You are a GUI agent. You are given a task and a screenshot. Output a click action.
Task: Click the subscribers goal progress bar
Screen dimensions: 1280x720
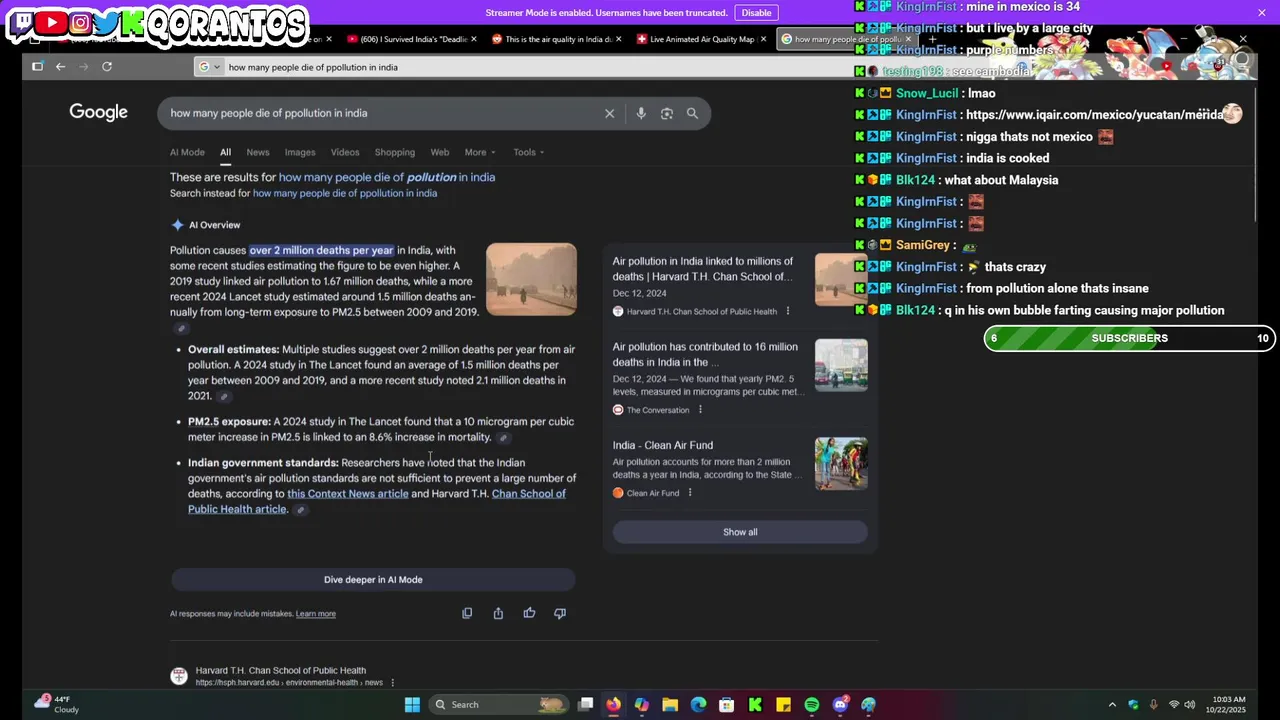(1130, 338)
